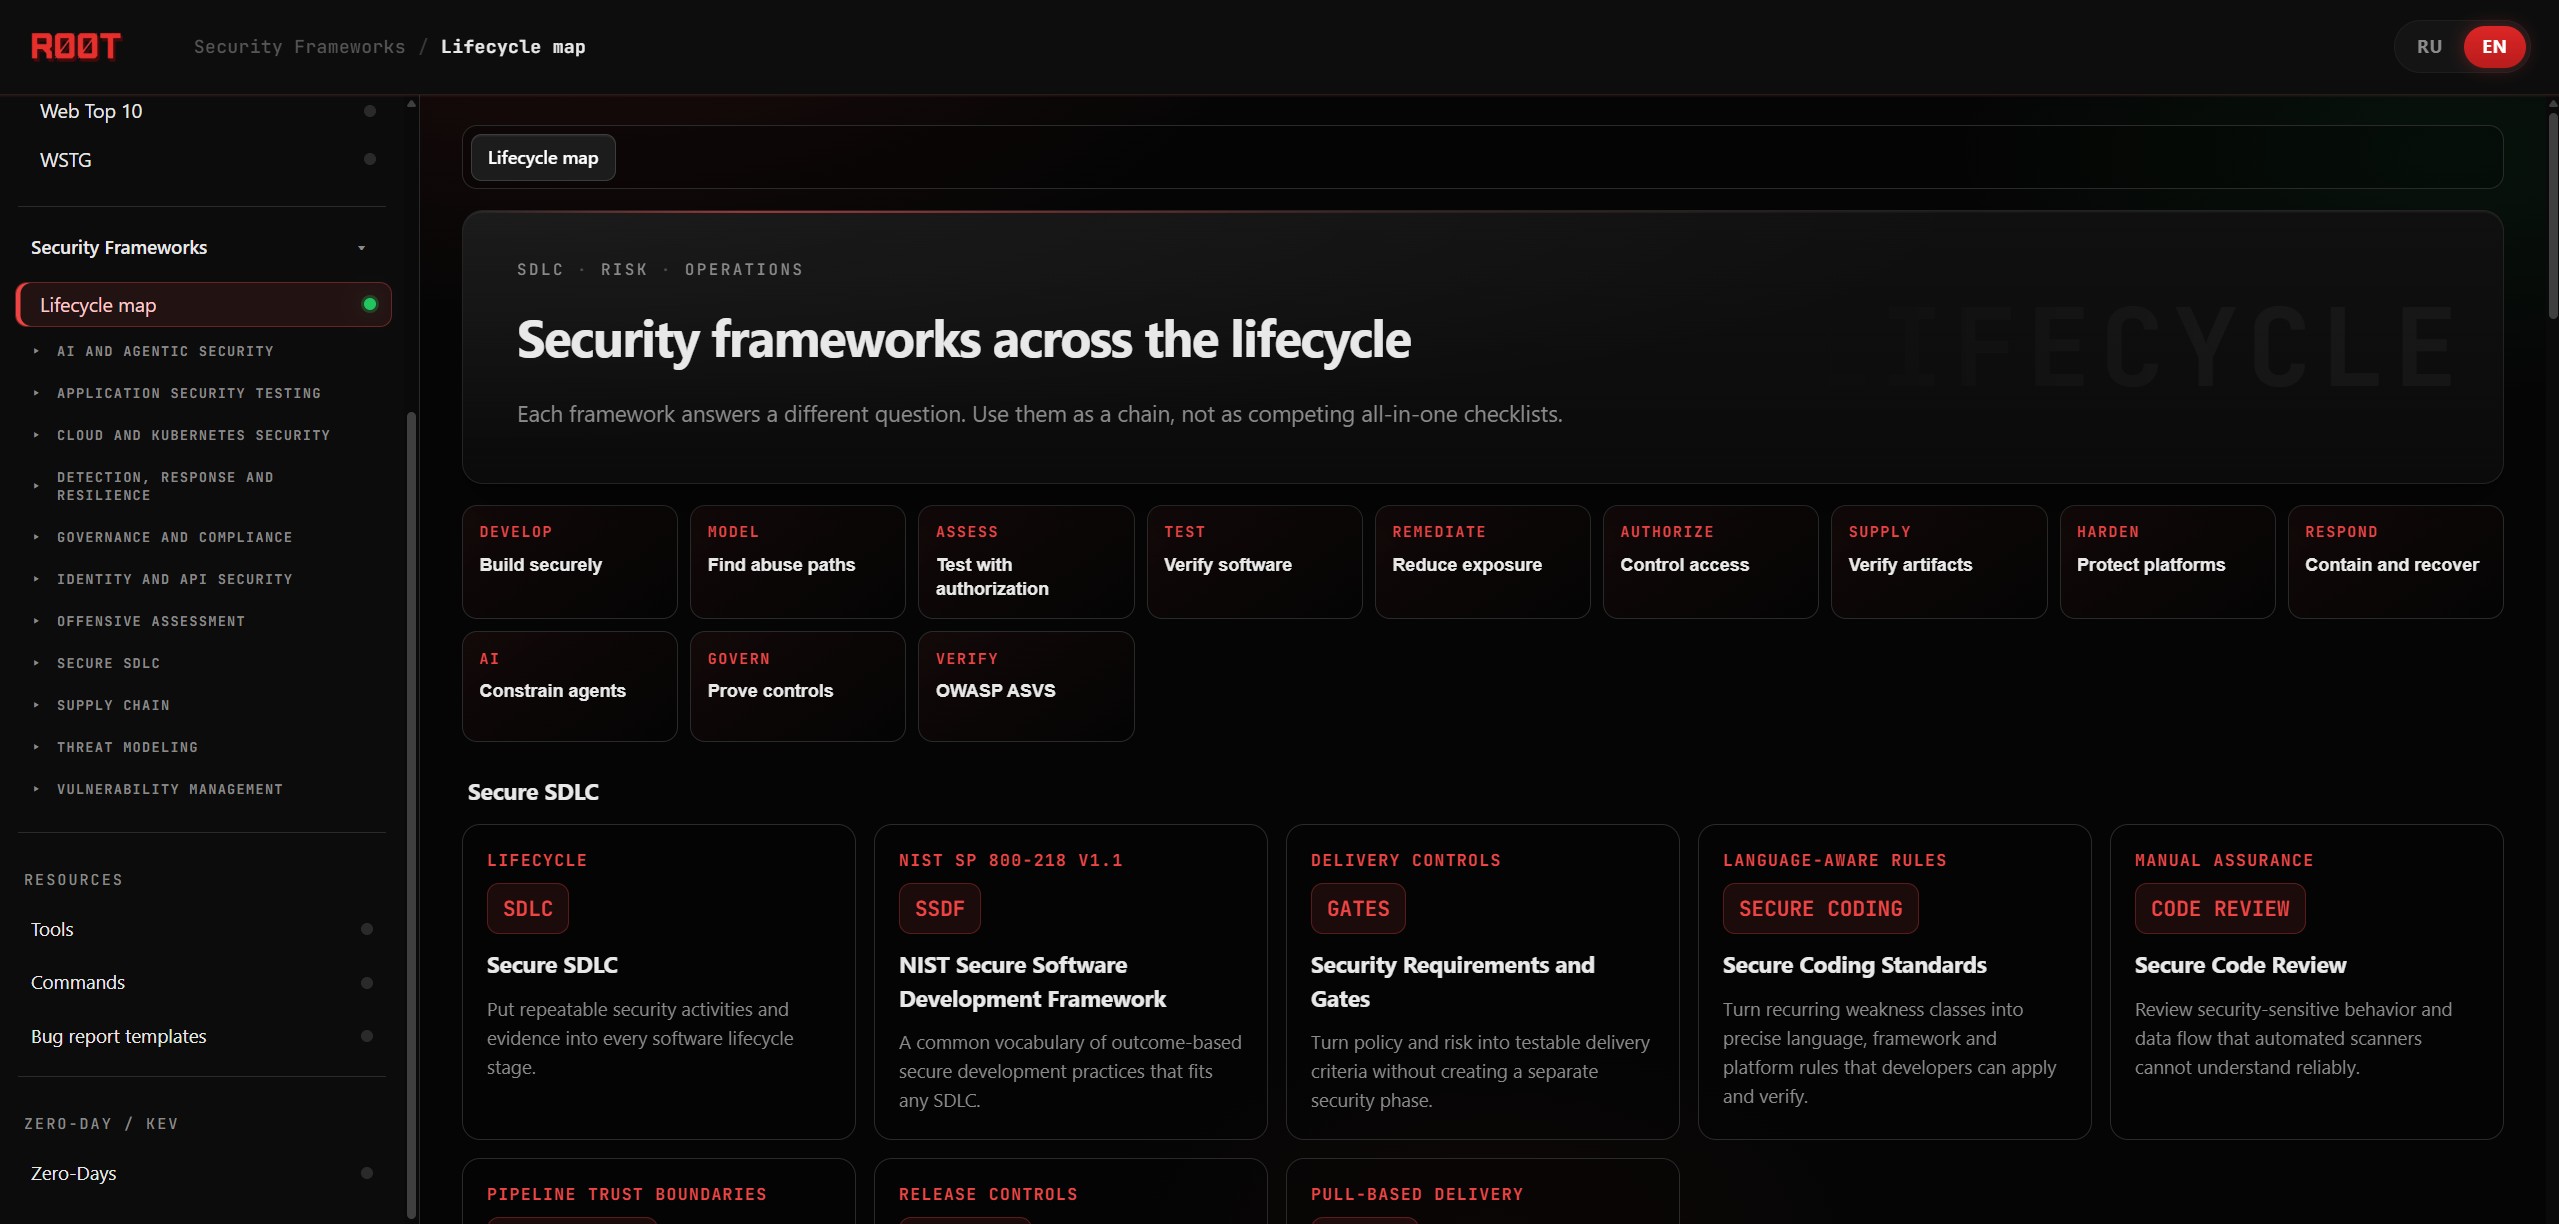Open Web Top 10 sidebar item
2559x1224 pixels.
pos(203,111)
